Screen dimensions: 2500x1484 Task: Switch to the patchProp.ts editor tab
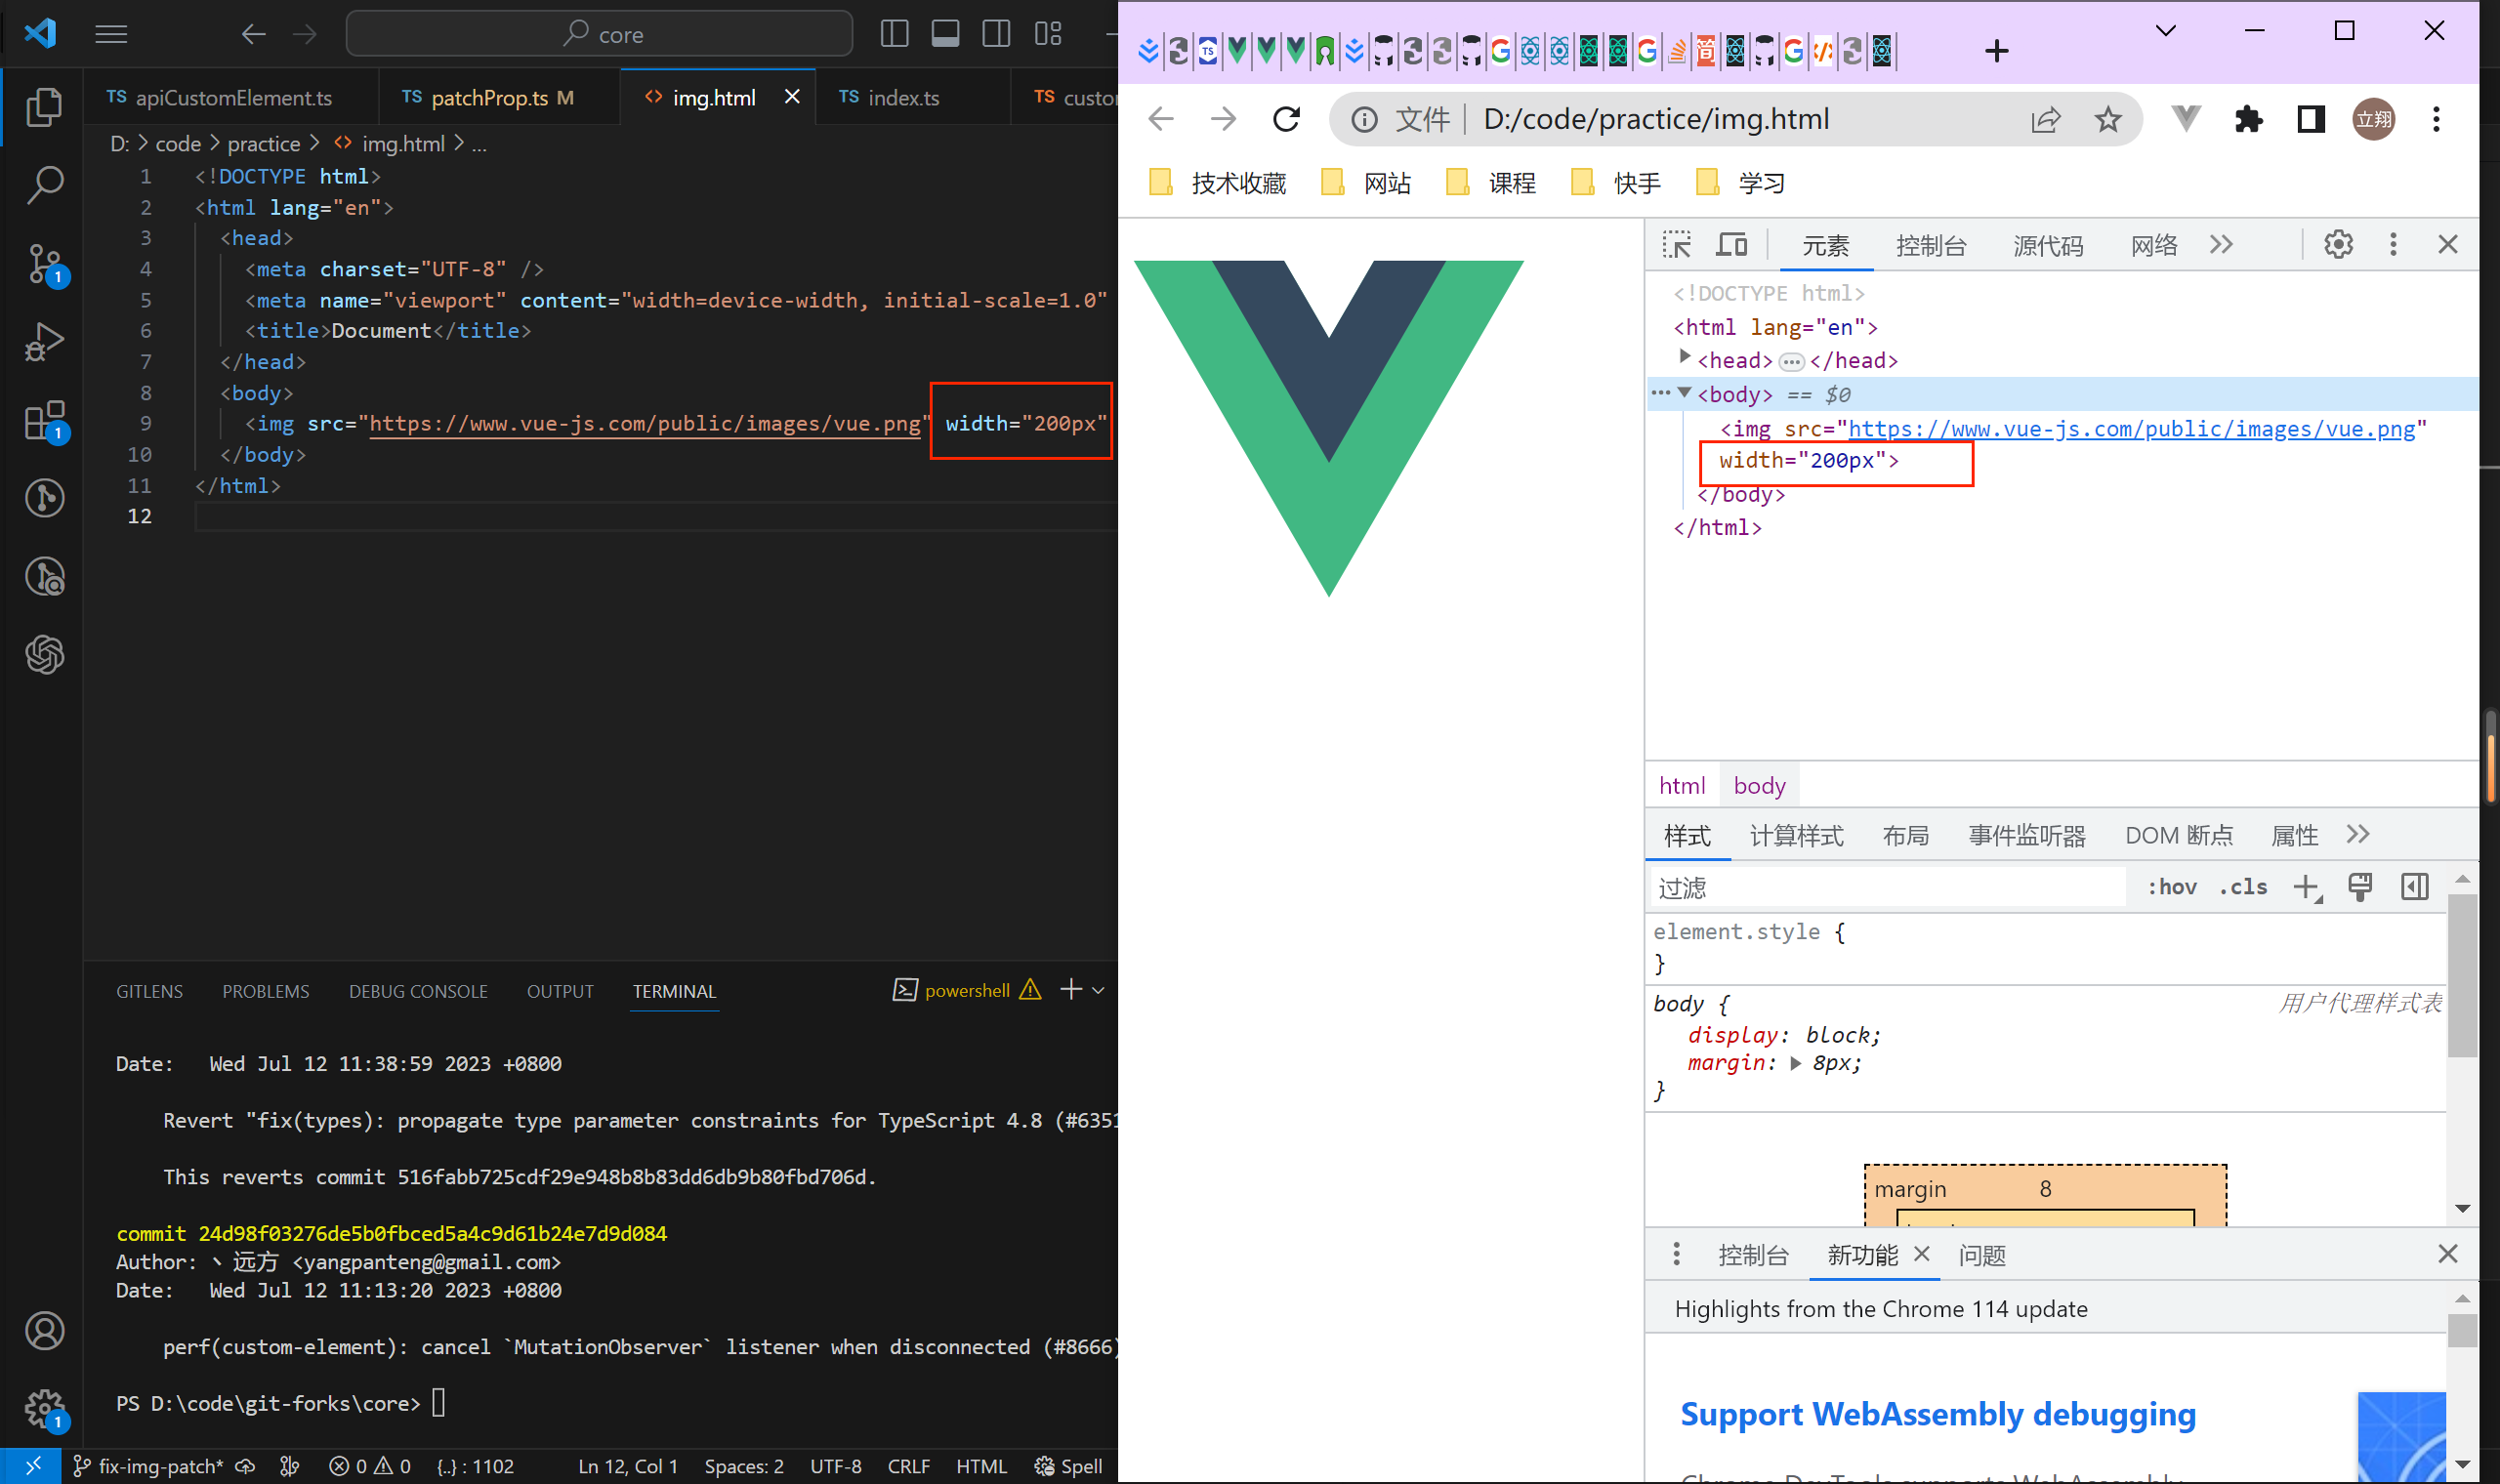[490, 97]
